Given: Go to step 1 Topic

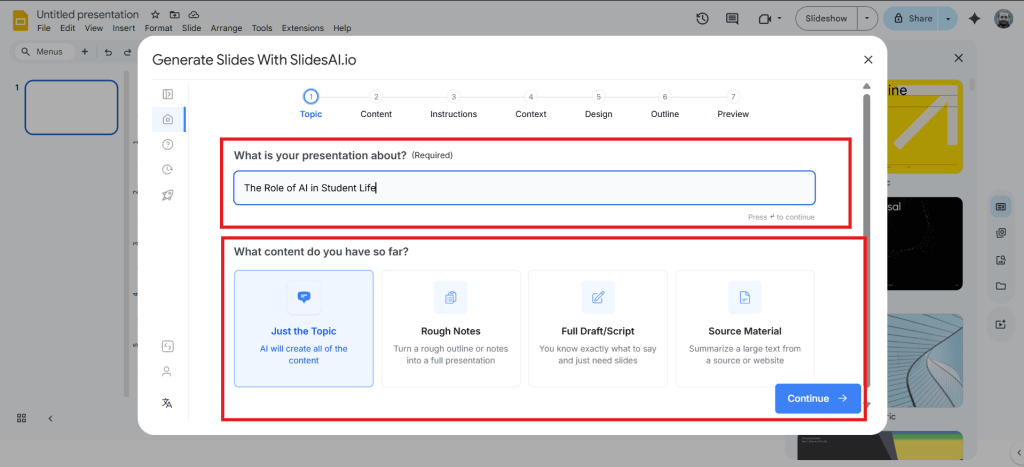Looking at the screenshot, I should [x=311, y=105].
